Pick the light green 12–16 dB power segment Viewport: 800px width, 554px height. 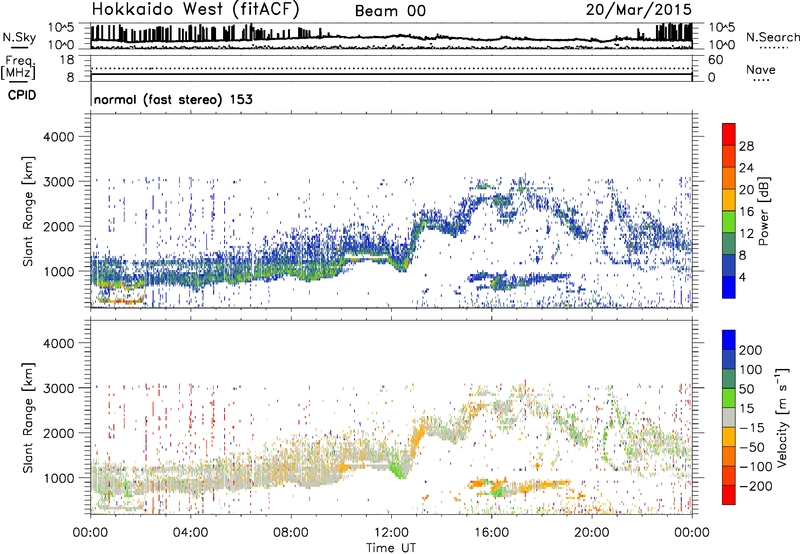coord(729,222)
